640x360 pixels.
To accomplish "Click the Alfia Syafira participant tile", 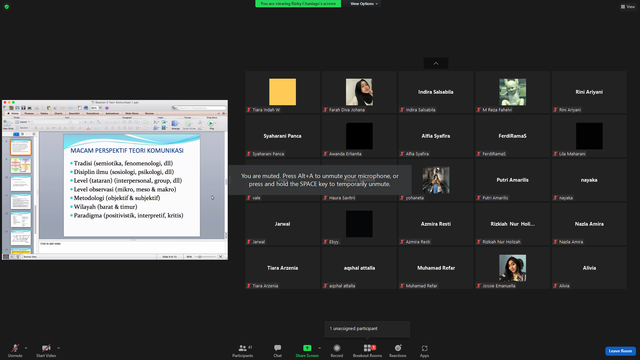I will pos(436,136).
